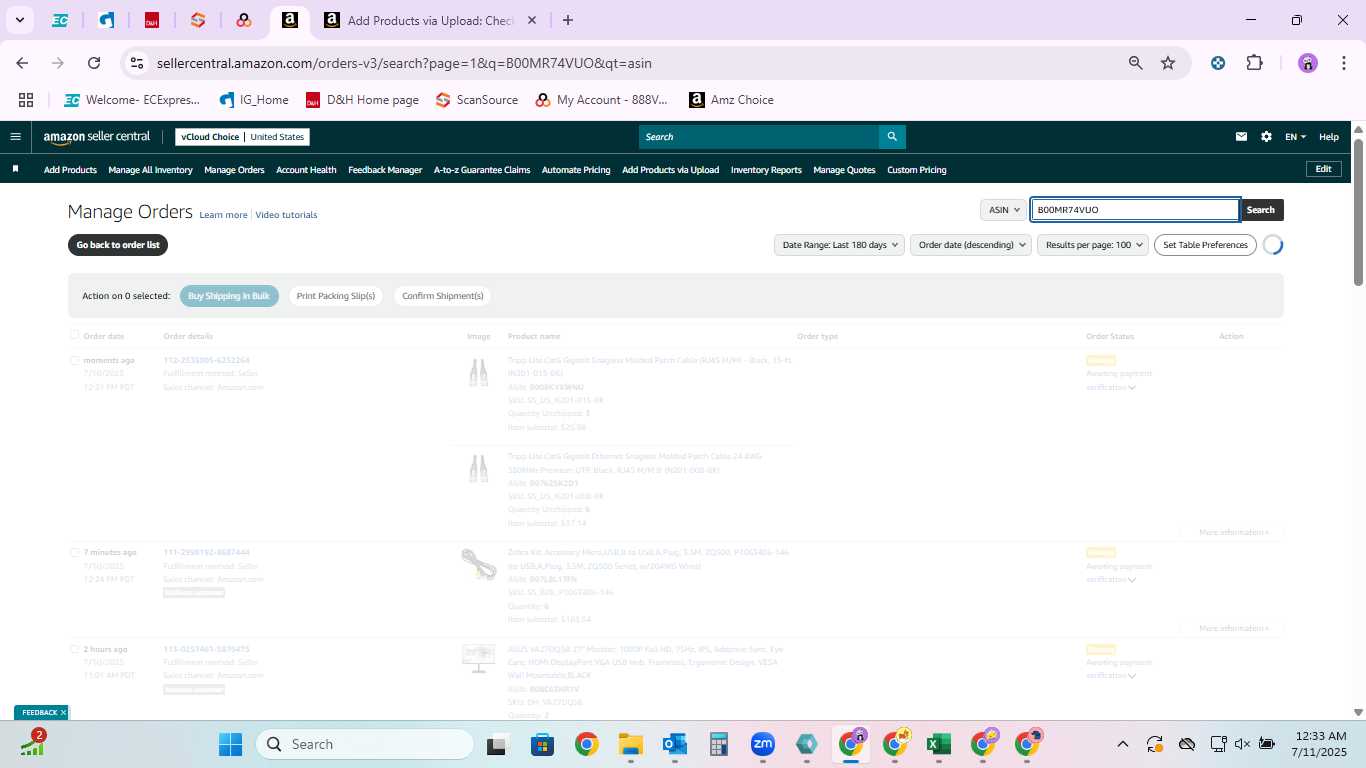Open the Chrome profile avatar
The width and height of the screenshot is (1366, 768).
point(1308,63)
